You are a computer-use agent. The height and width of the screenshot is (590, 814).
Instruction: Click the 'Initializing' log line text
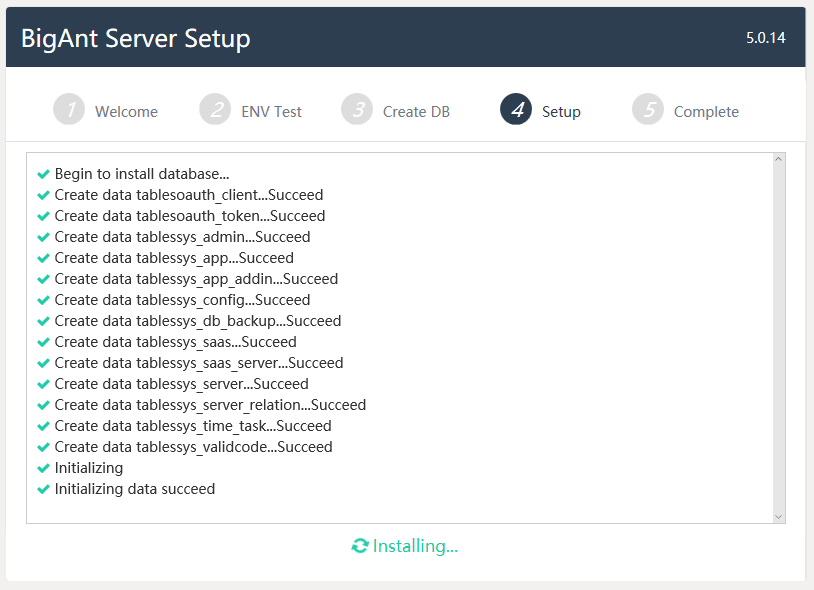click(x=89, y=468)
